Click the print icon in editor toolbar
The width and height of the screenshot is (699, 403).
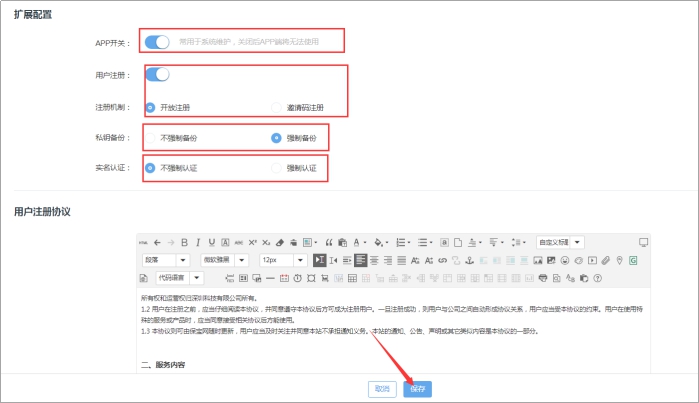pyautogui.click(x=543, y=277)
